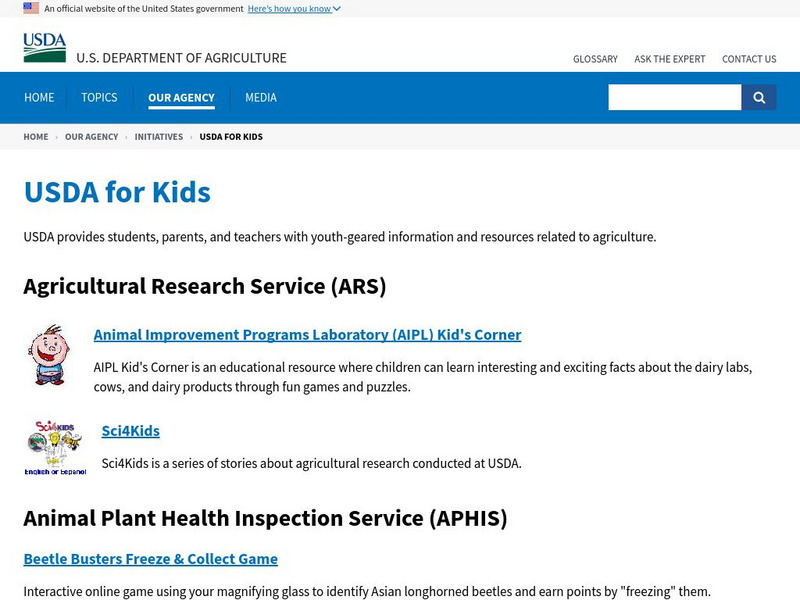Open Animal Improvement Programs Laboratory Kid's Corner link
The width and height of the screenshot is (800, 600).
coord(307,335)
